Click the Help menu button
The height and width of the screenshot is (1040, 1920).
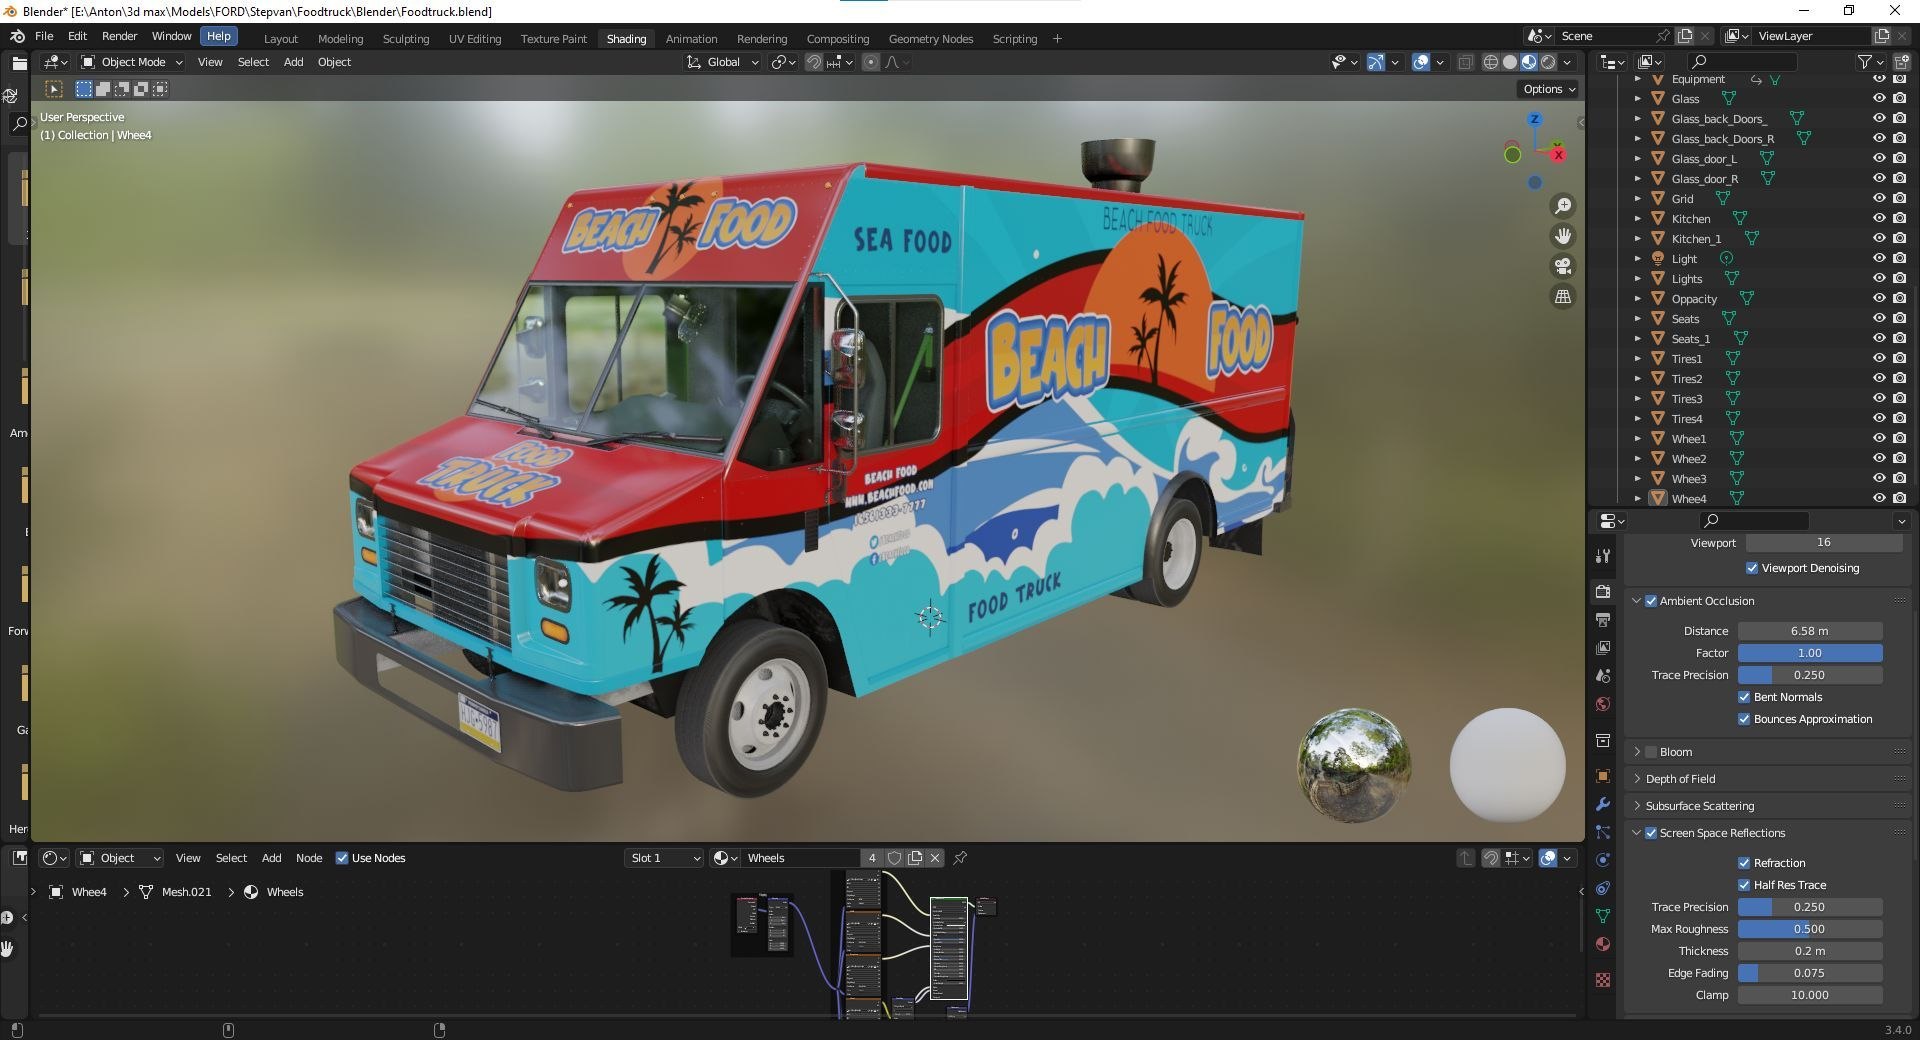tap(218, 36)
